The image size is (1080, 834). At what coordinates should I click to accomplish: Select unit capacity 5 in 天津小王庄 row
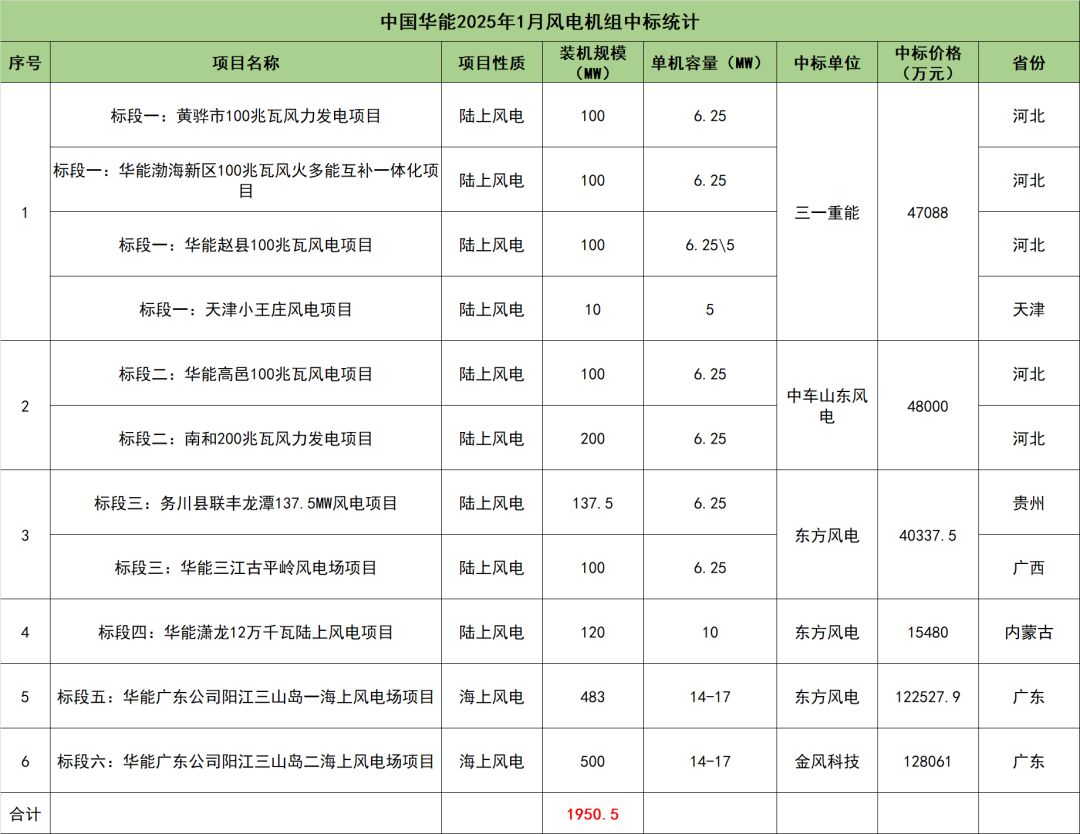coord(710,309)
